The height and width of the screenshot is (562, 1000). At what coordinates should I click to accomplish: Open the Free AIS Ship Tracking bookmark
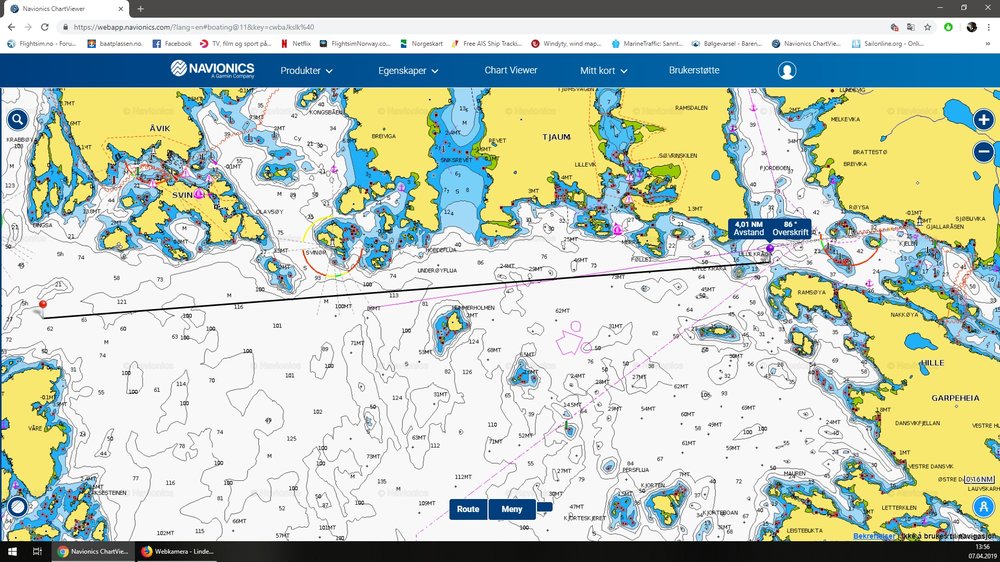pyautogui.click(x=487, y=43)
